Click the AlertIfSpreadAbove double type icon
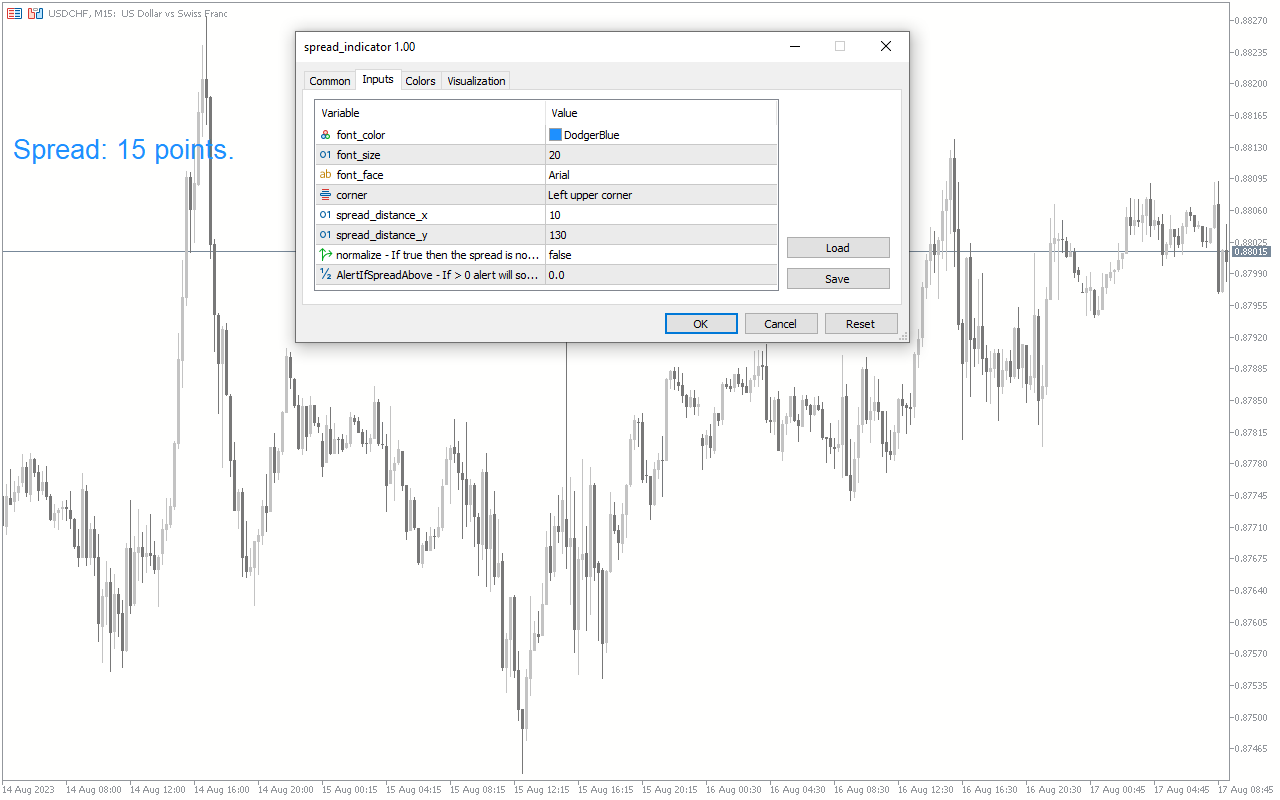The image size is (1280, 800). 325,275
